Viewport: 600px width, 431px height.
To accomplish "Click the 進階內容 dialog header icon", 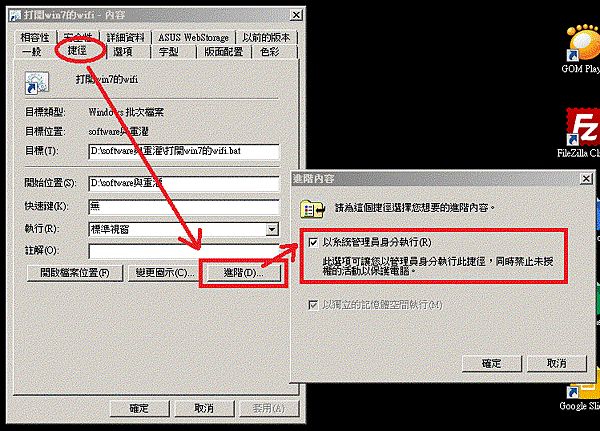I will coord(313,209).
